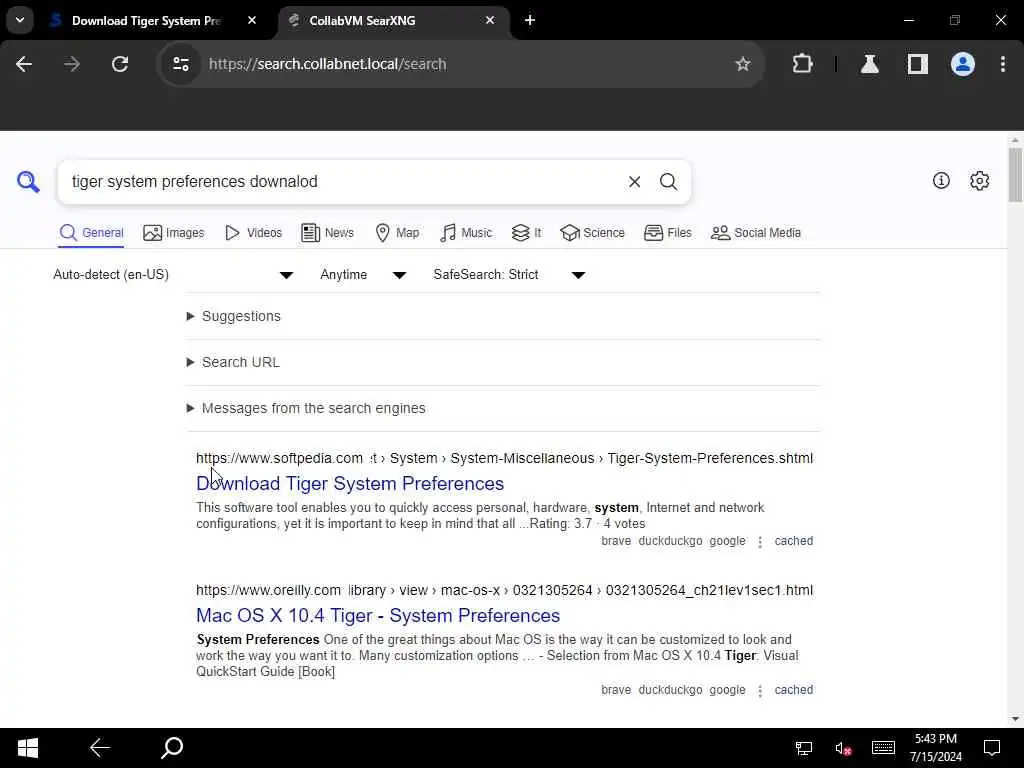
Task: Toggle the browser side panel
Action: [918, 64]
